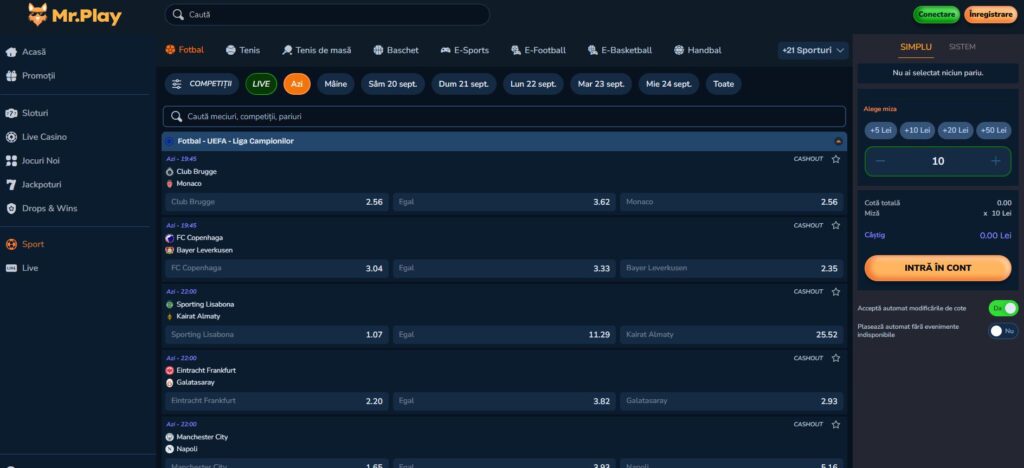Click the Galatasaray team crest
The height and width of the screenshot is (468, 1024).
170,382
